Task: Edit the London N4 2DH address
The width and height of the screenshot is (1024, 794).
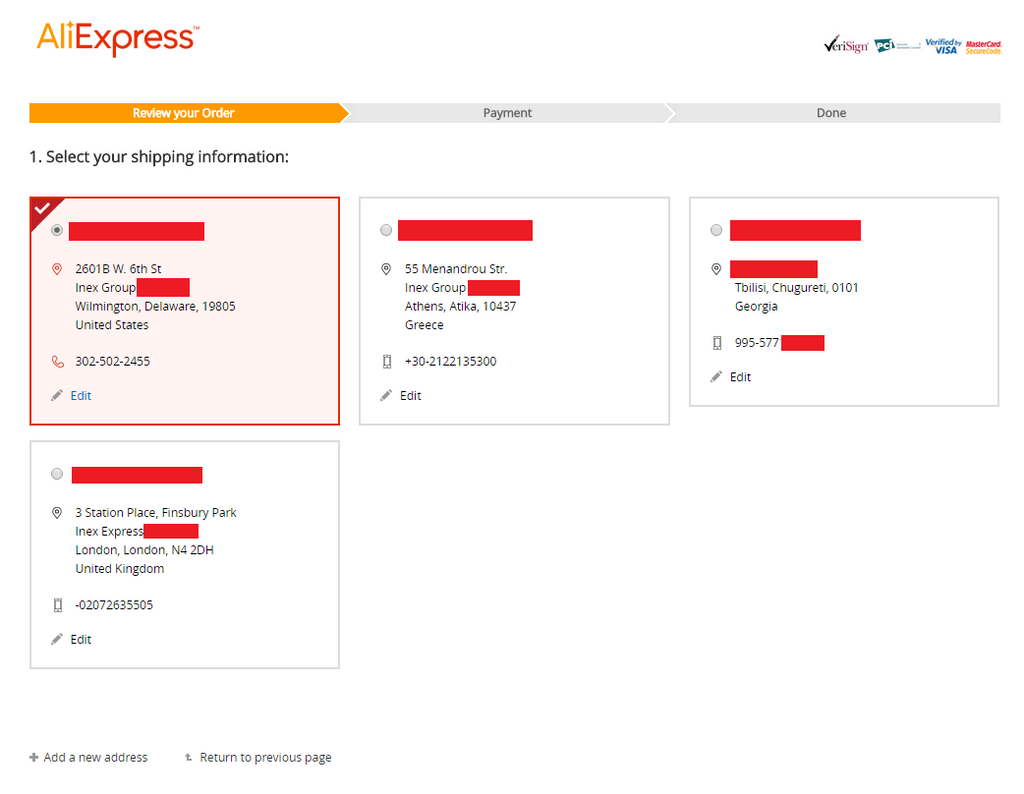Action: point(81,640)
